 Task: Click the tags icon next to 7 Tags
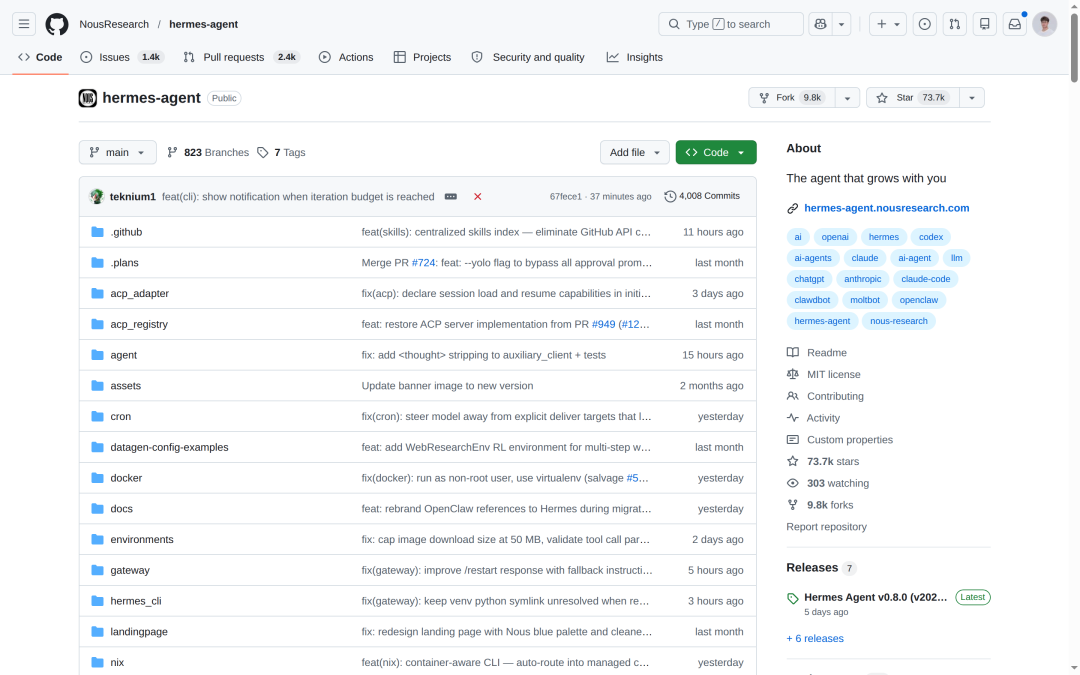[262, 152]
